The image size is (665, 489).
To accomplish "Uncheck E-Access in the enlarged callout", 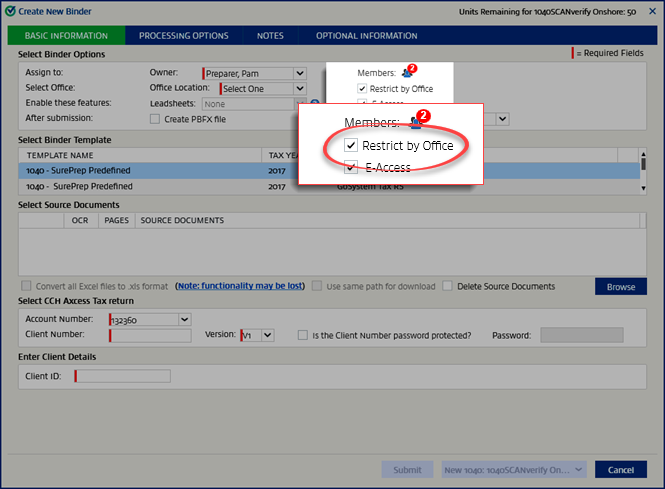I will (x=351, y=167).
